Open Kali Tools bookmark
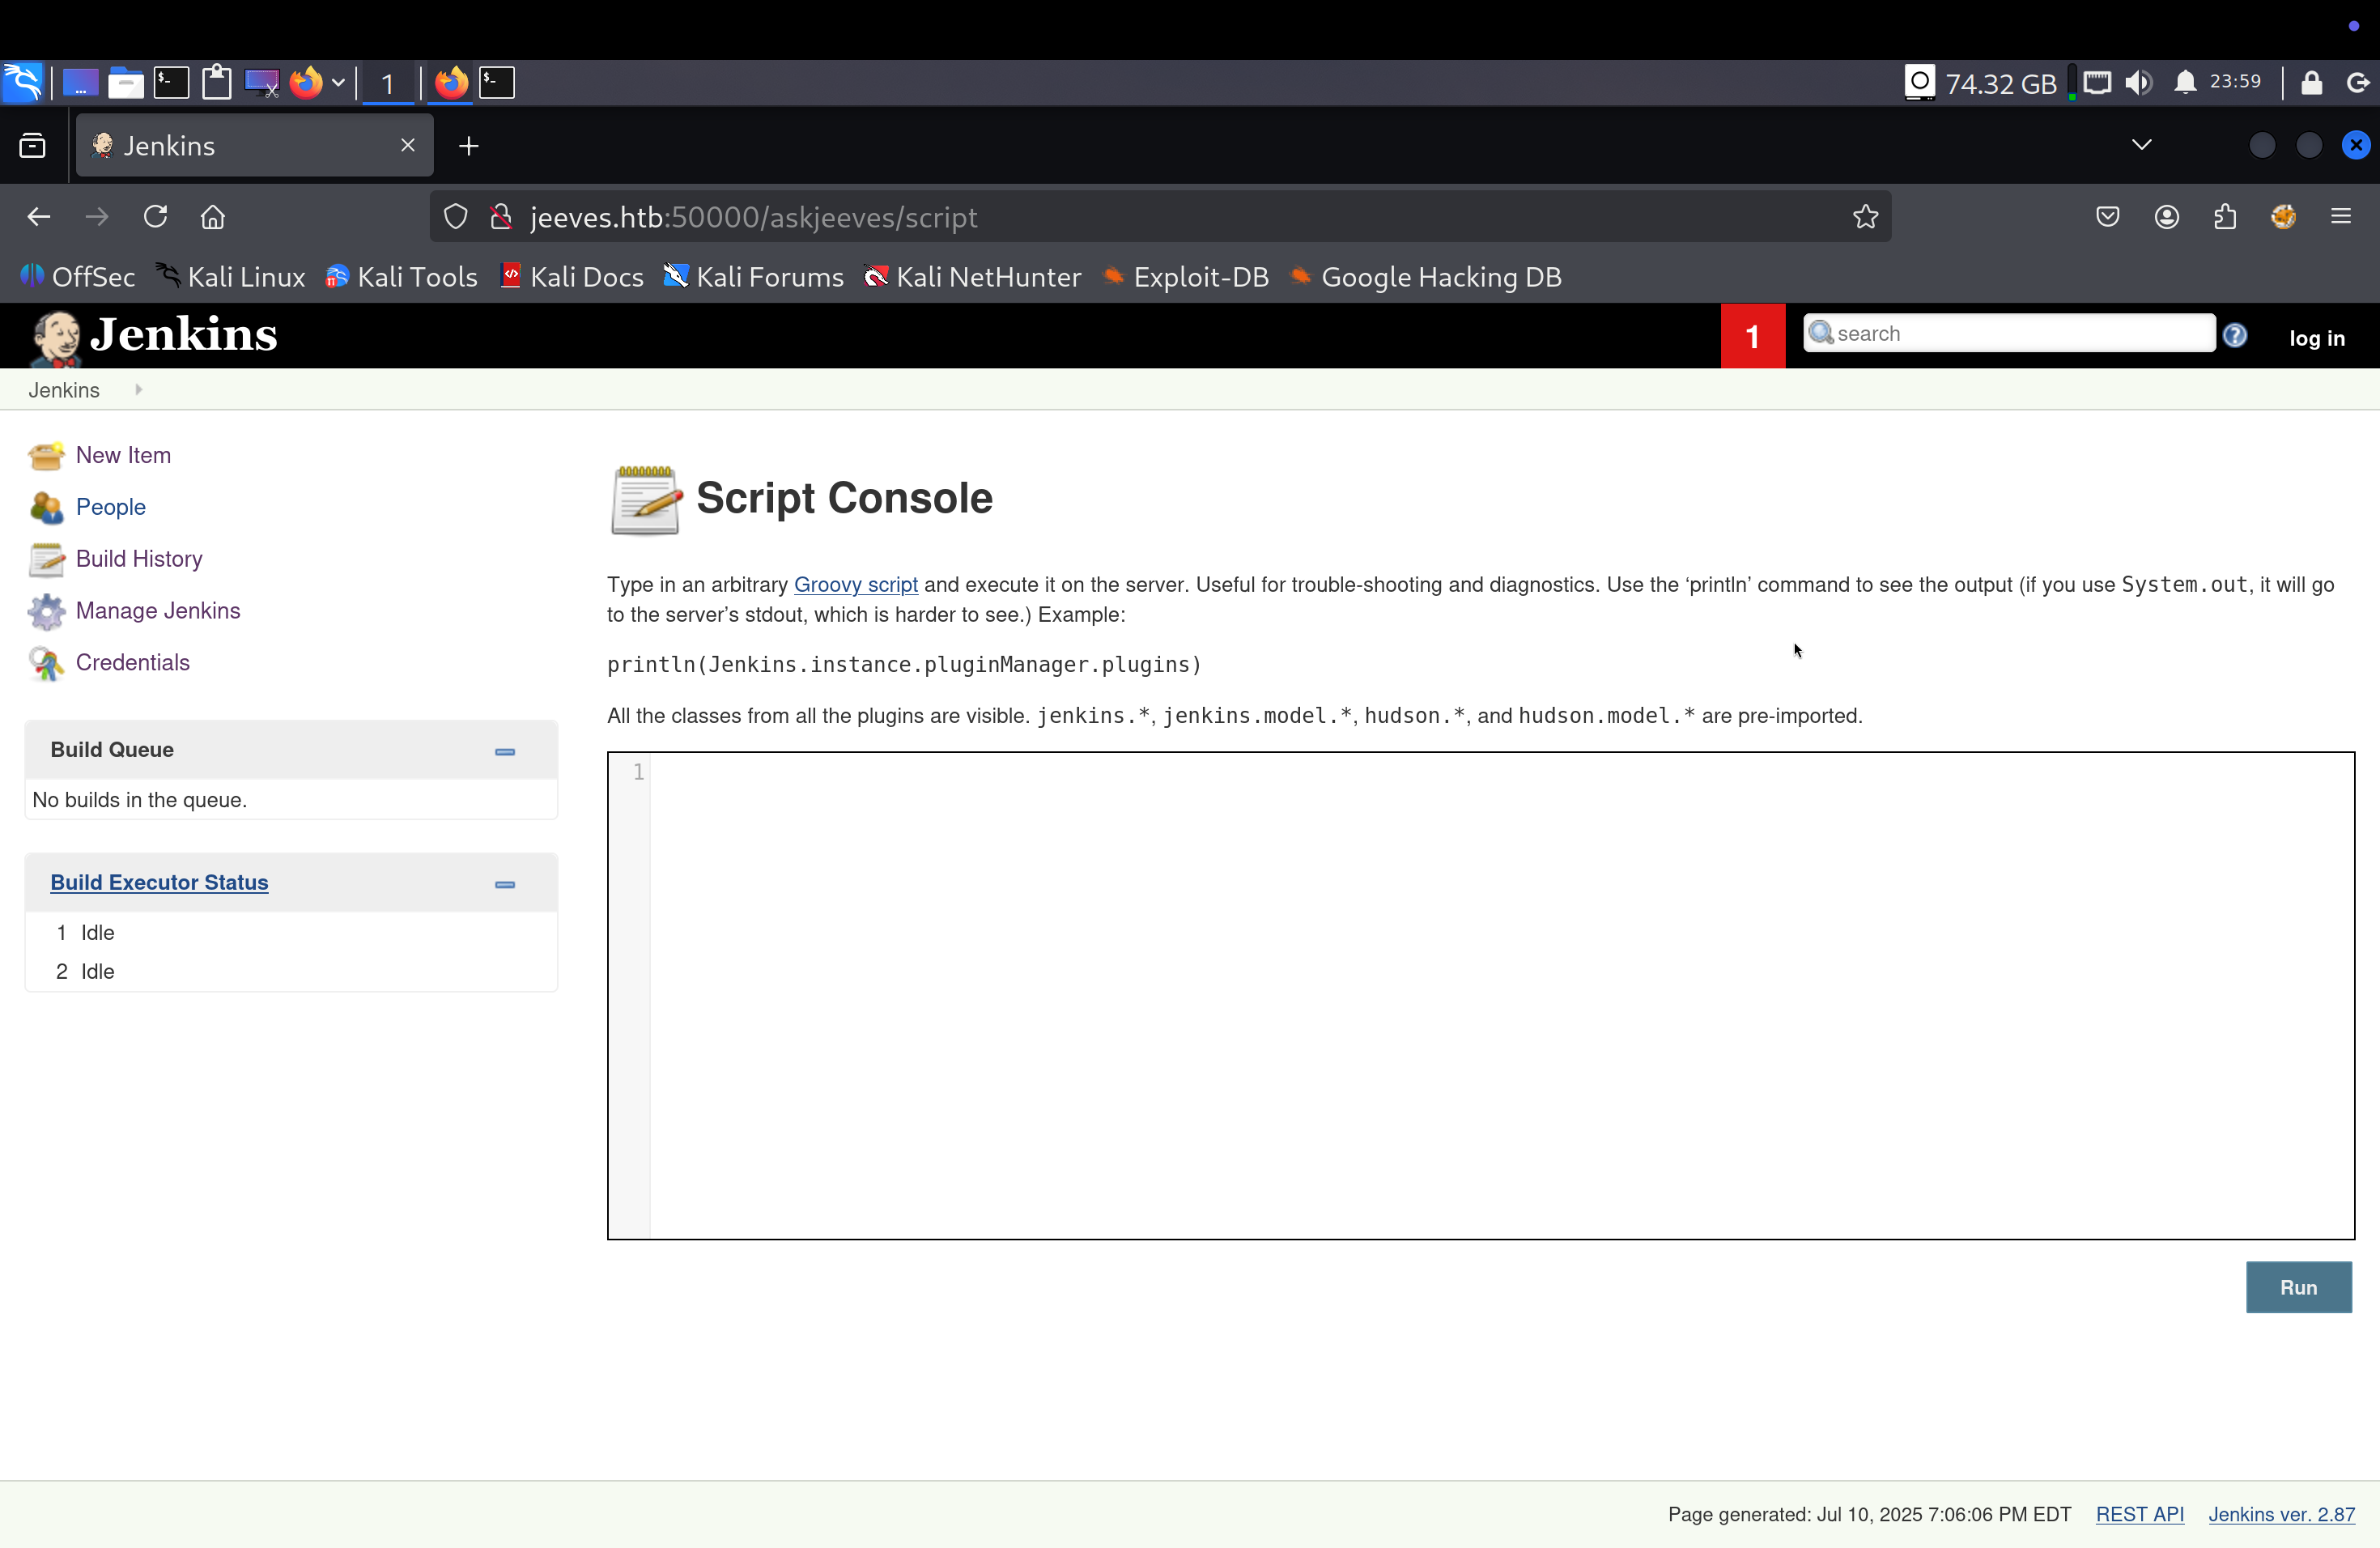This screenshot has width=2380, height=1548. point(401,277)
